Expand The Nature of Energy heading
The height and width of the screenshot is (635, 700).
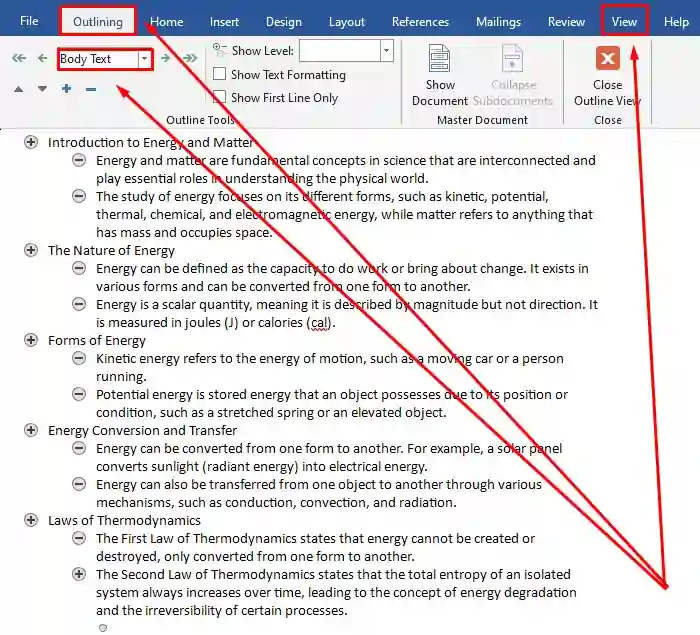pyautogui.click(x=31, y=250)
